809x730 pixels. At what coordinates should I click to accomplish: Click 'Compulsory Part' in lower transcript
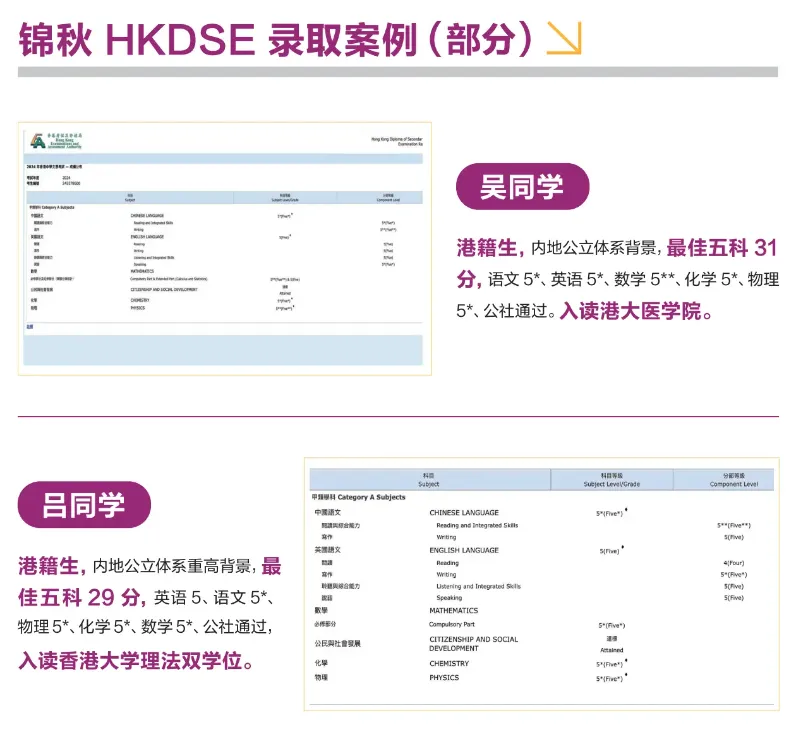[x=451, y=624]
